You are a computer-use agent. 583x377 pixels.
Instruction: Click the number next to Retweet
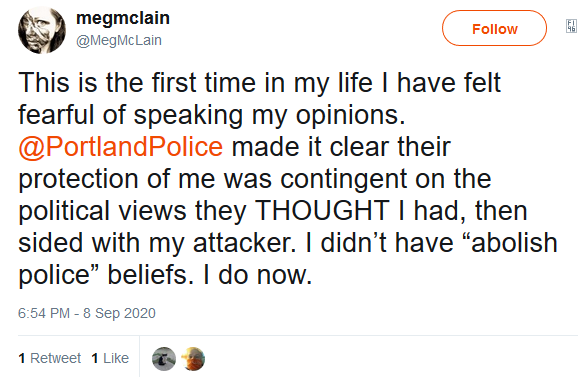[x=22, y=358]
